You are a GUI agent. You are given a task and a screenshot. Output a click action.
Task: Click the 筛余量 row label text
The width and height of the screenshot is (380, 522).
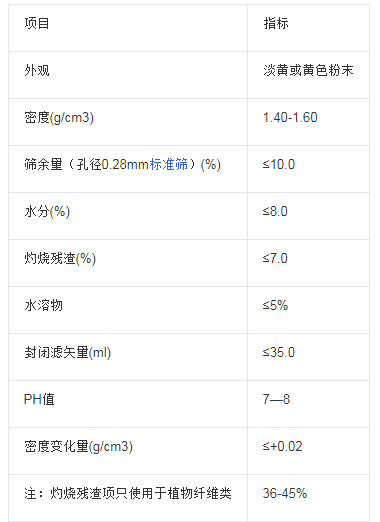(x=43, y=165)
